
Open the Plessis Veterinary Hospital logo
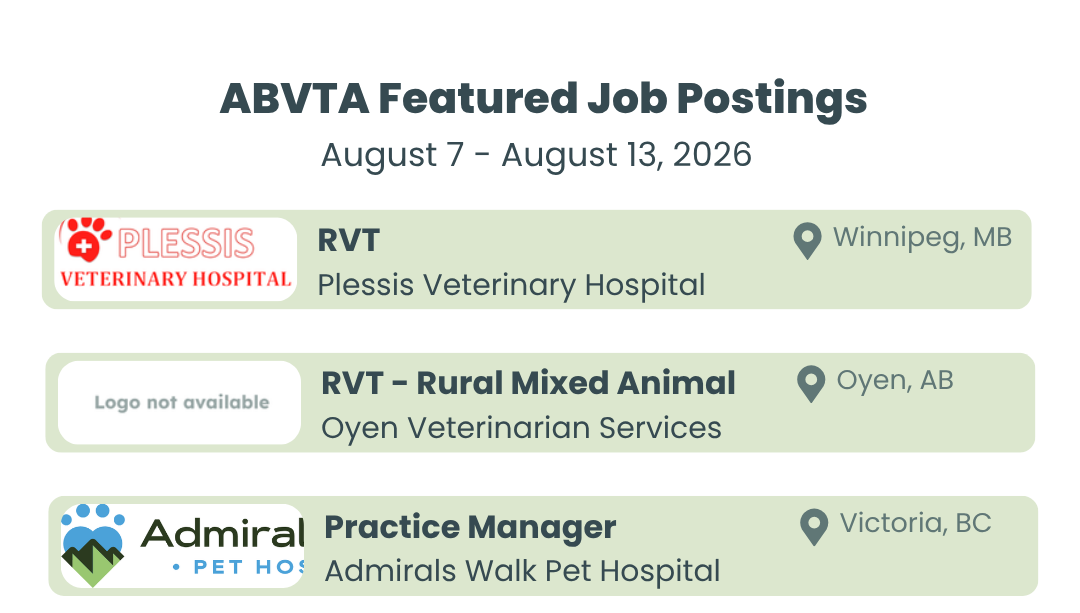(x=176, y=259)
